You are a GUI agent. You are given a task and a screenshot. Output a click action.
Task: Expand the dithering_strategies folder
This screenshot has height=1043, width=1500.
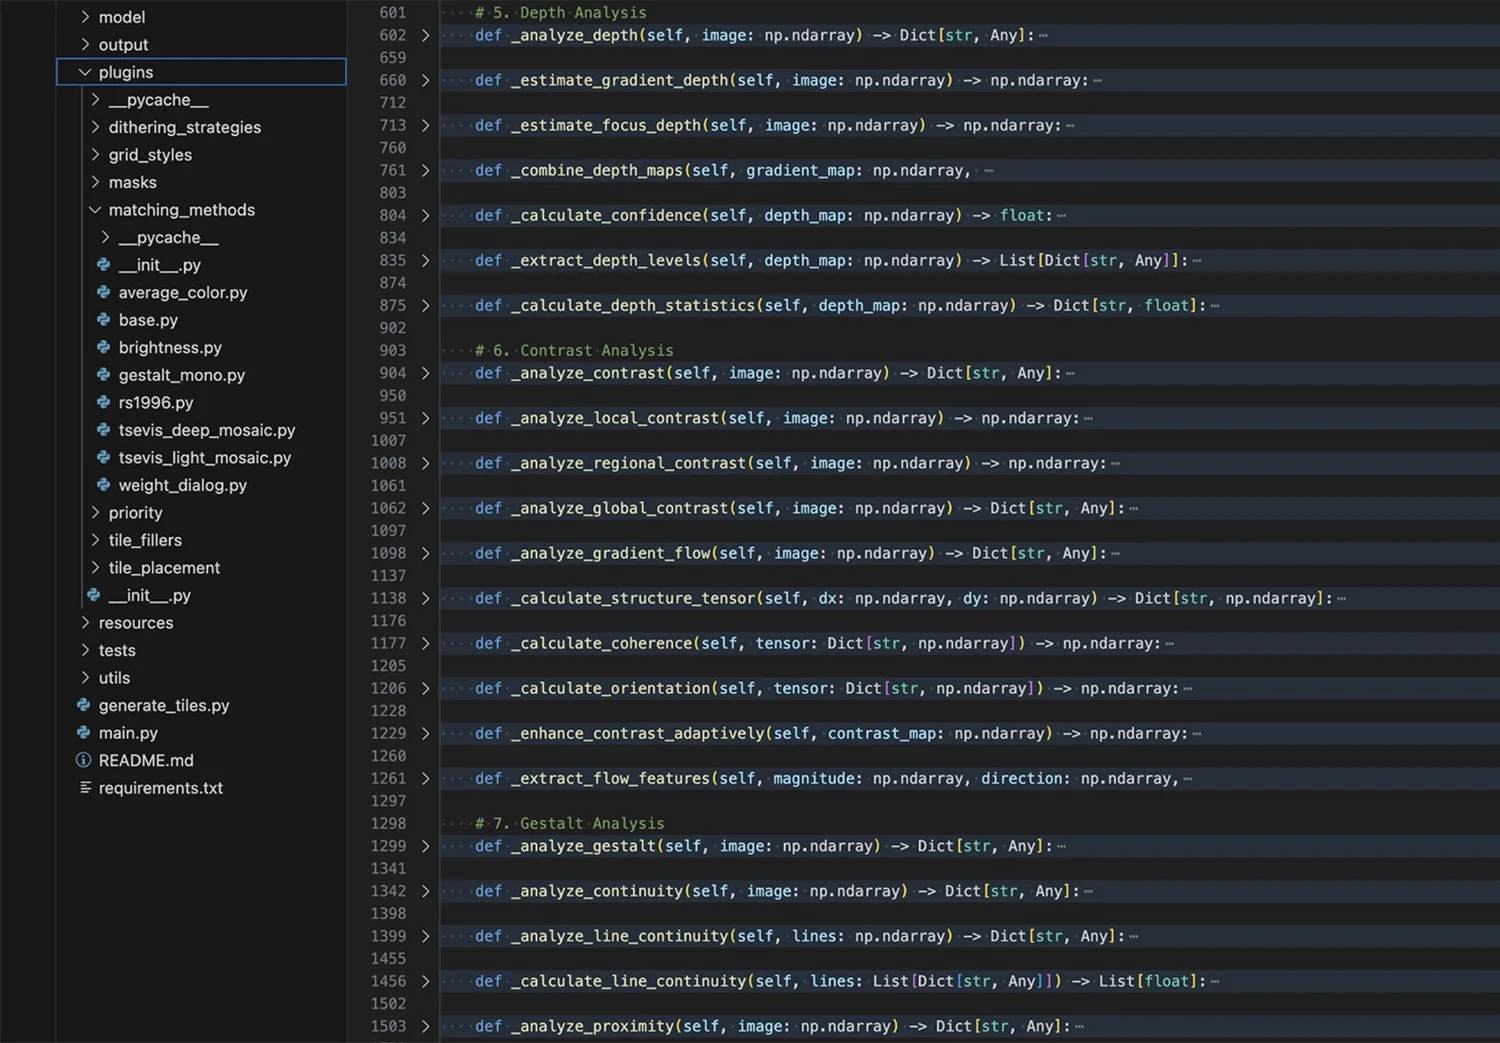click(95, 127)
